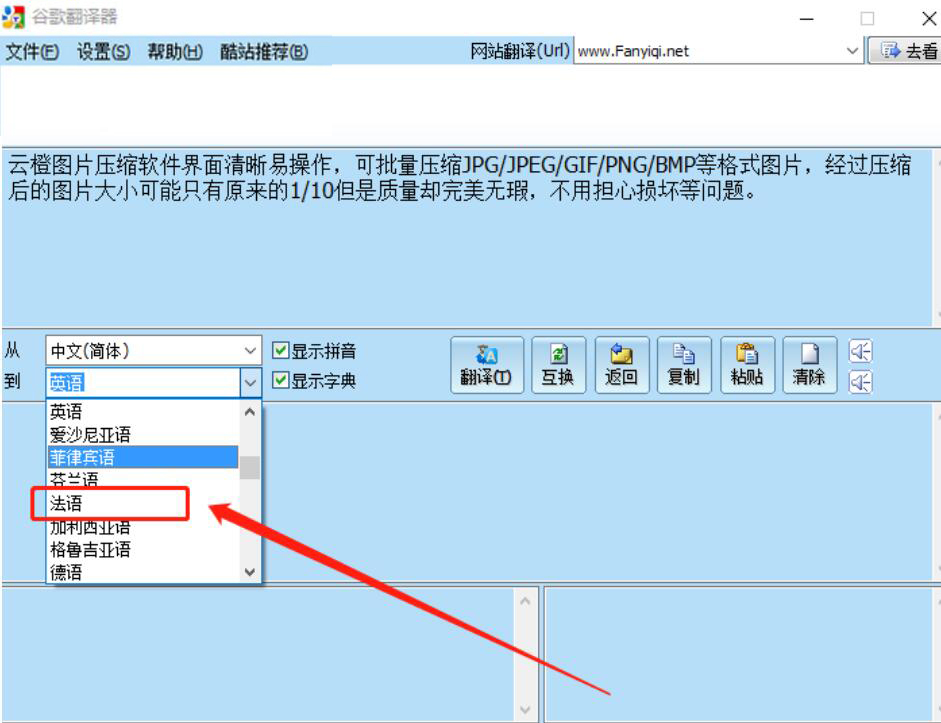Click the 返回 return button
The height and width of the screenshot is (723, 941).
[622, 365]
